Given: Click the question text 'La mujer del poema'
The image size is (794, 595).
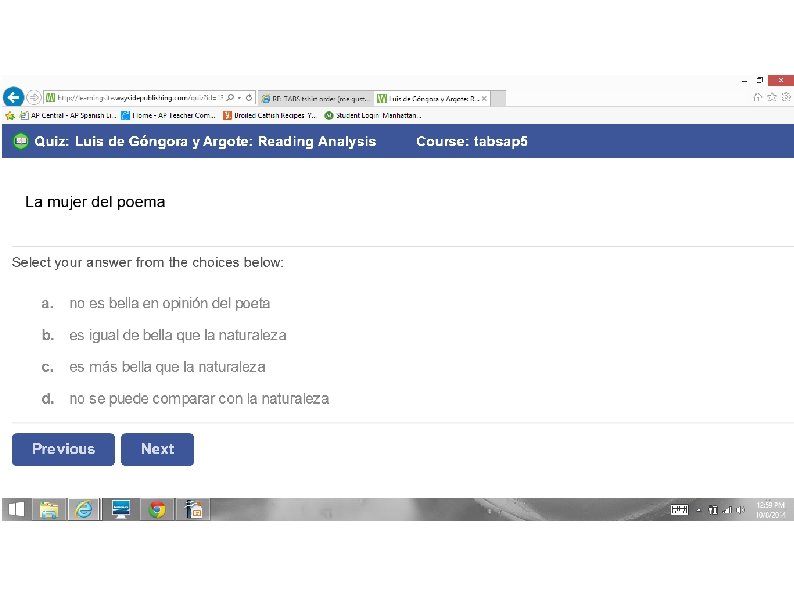Looking at the screenshot, I should (x=95, y=203).
